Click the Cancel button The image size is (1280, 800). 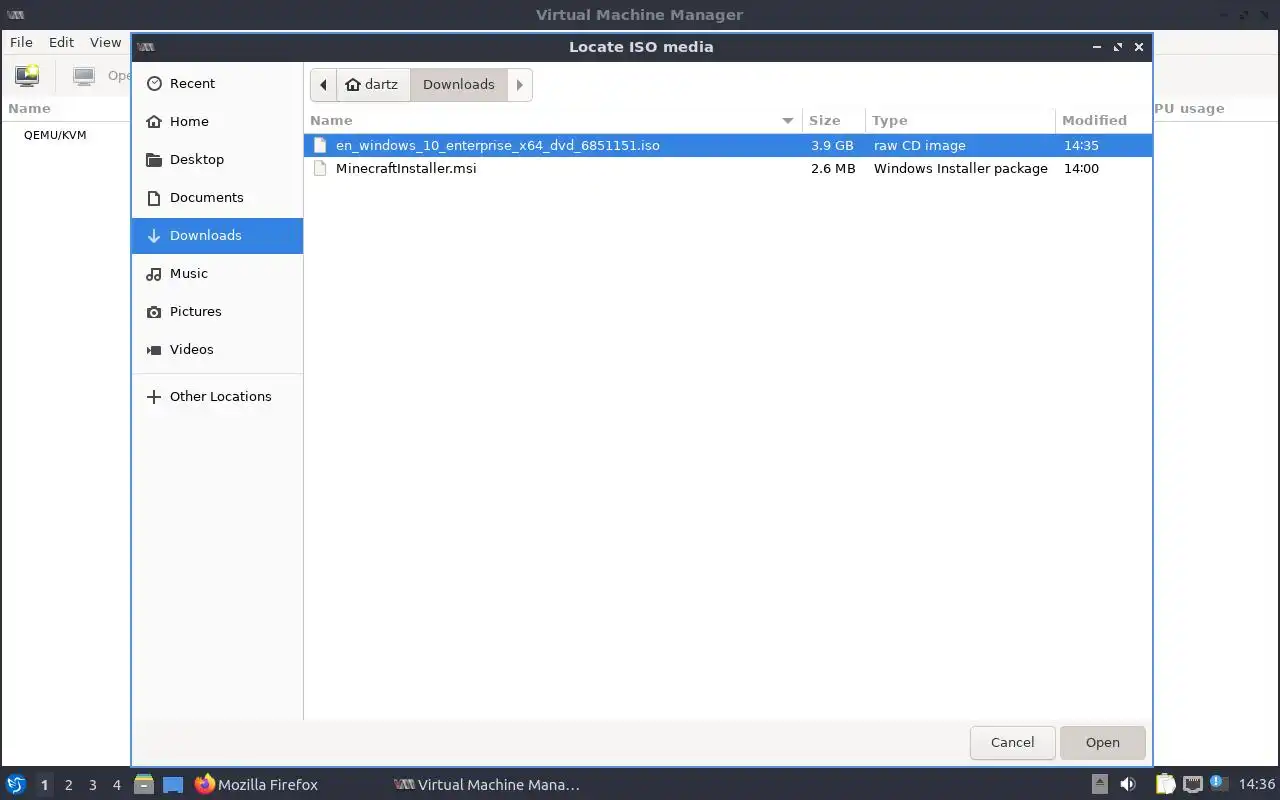1012,742
